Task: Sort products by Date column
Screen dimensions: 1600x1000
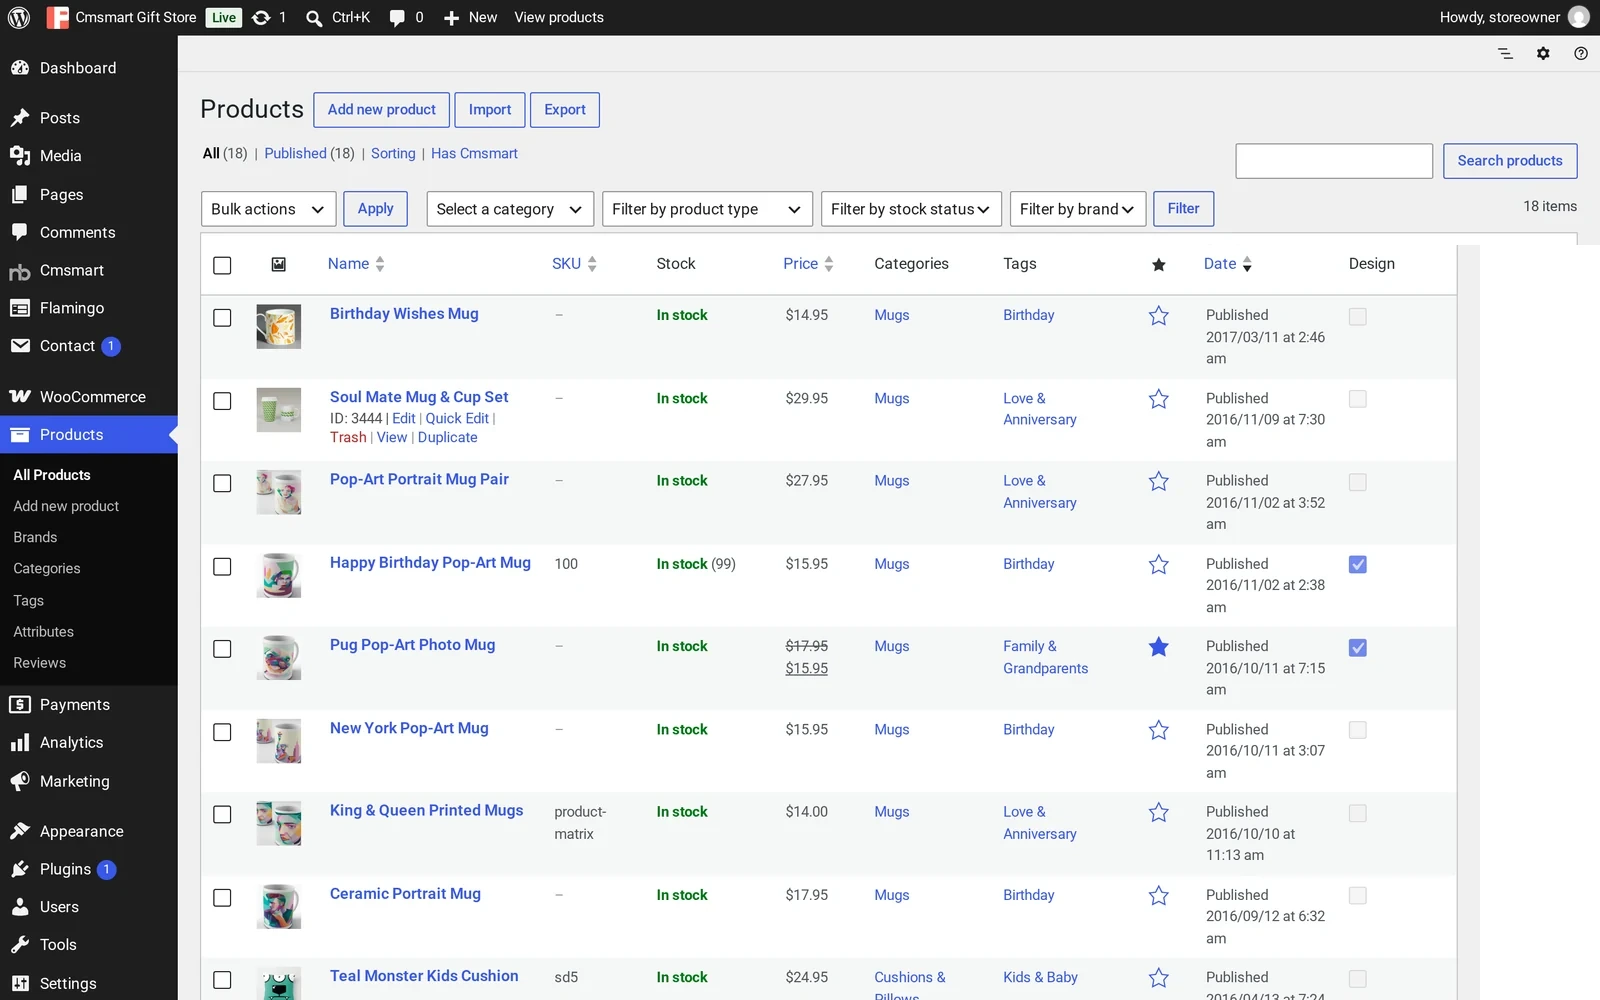Action: tap(1228, 264)
